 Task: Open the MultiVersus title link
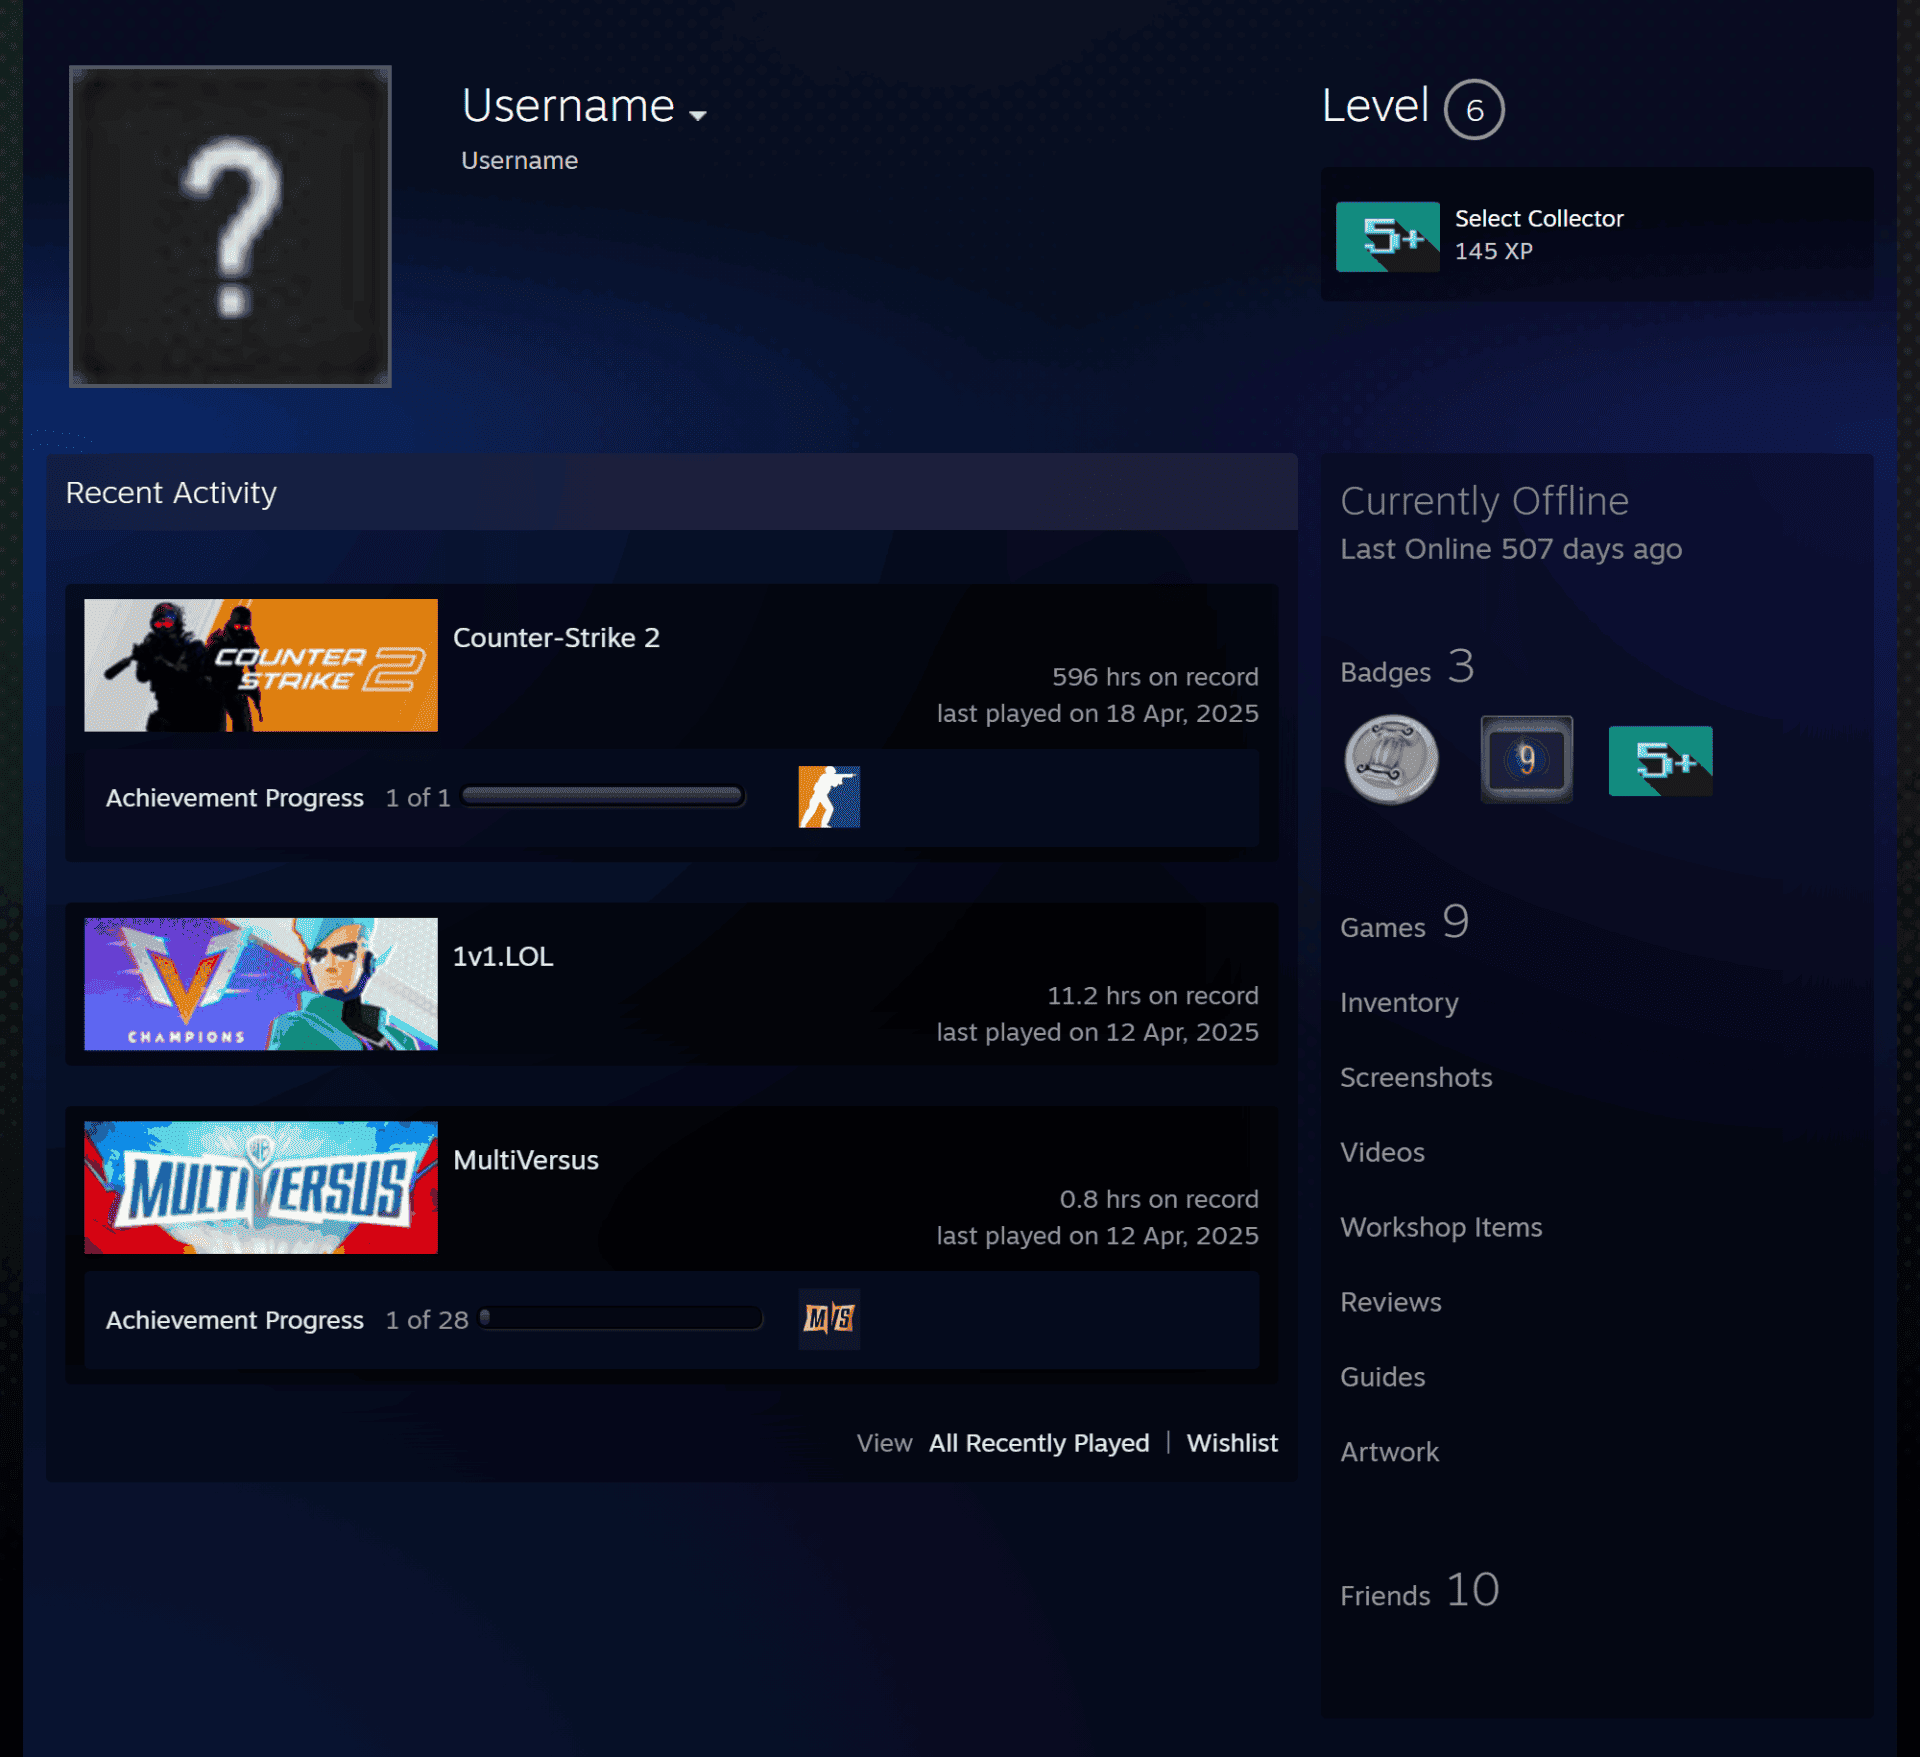[x=526, y=1160]
